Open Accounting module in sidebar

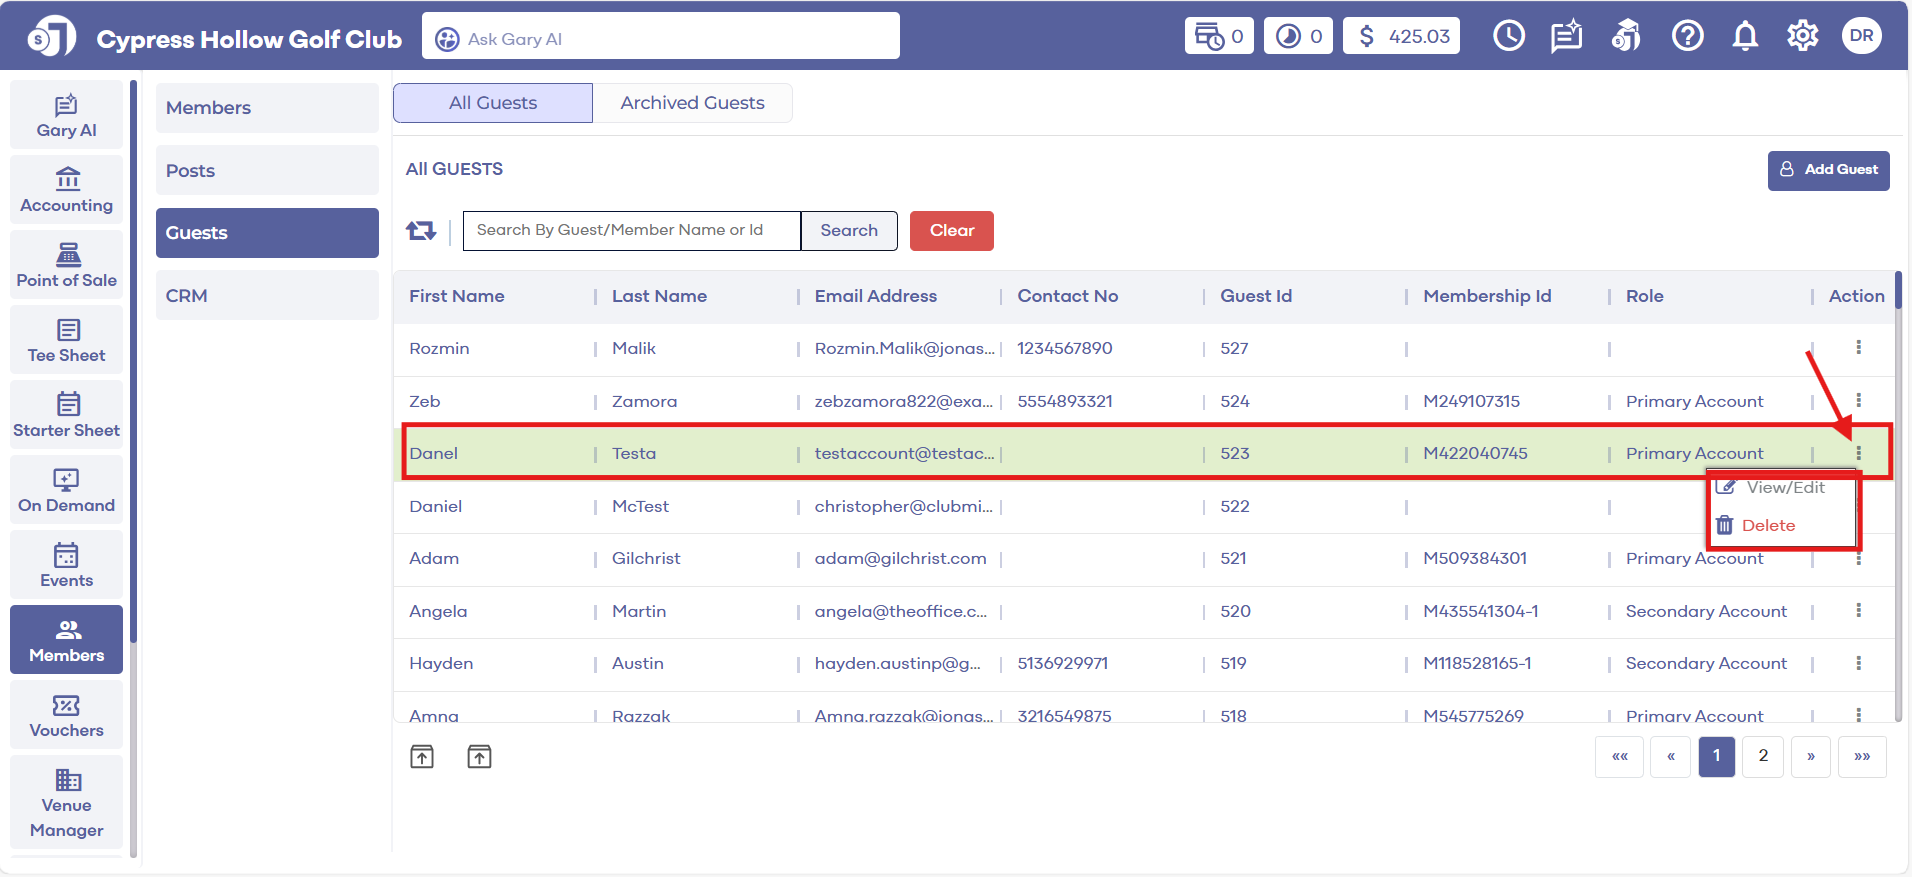pos(66,190)
